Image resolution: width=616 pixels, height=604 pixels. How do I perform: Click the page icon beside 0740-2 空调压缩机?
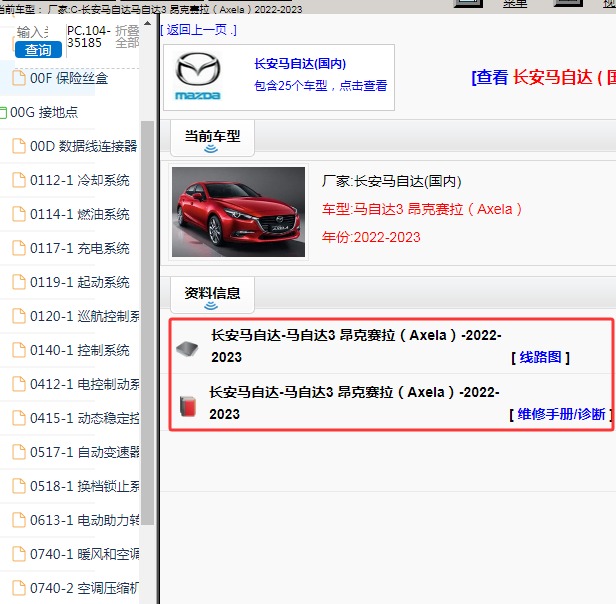tap(19, 588)
